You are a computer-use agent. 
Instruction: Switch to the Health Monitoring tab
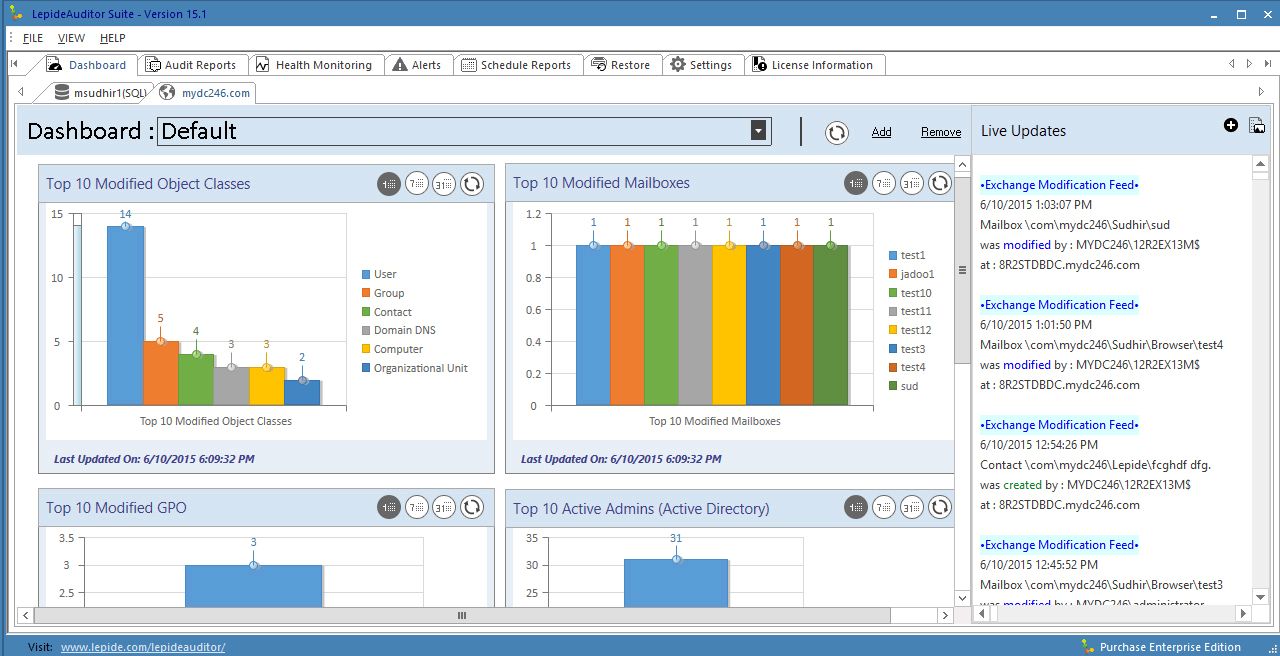(314, 65)
